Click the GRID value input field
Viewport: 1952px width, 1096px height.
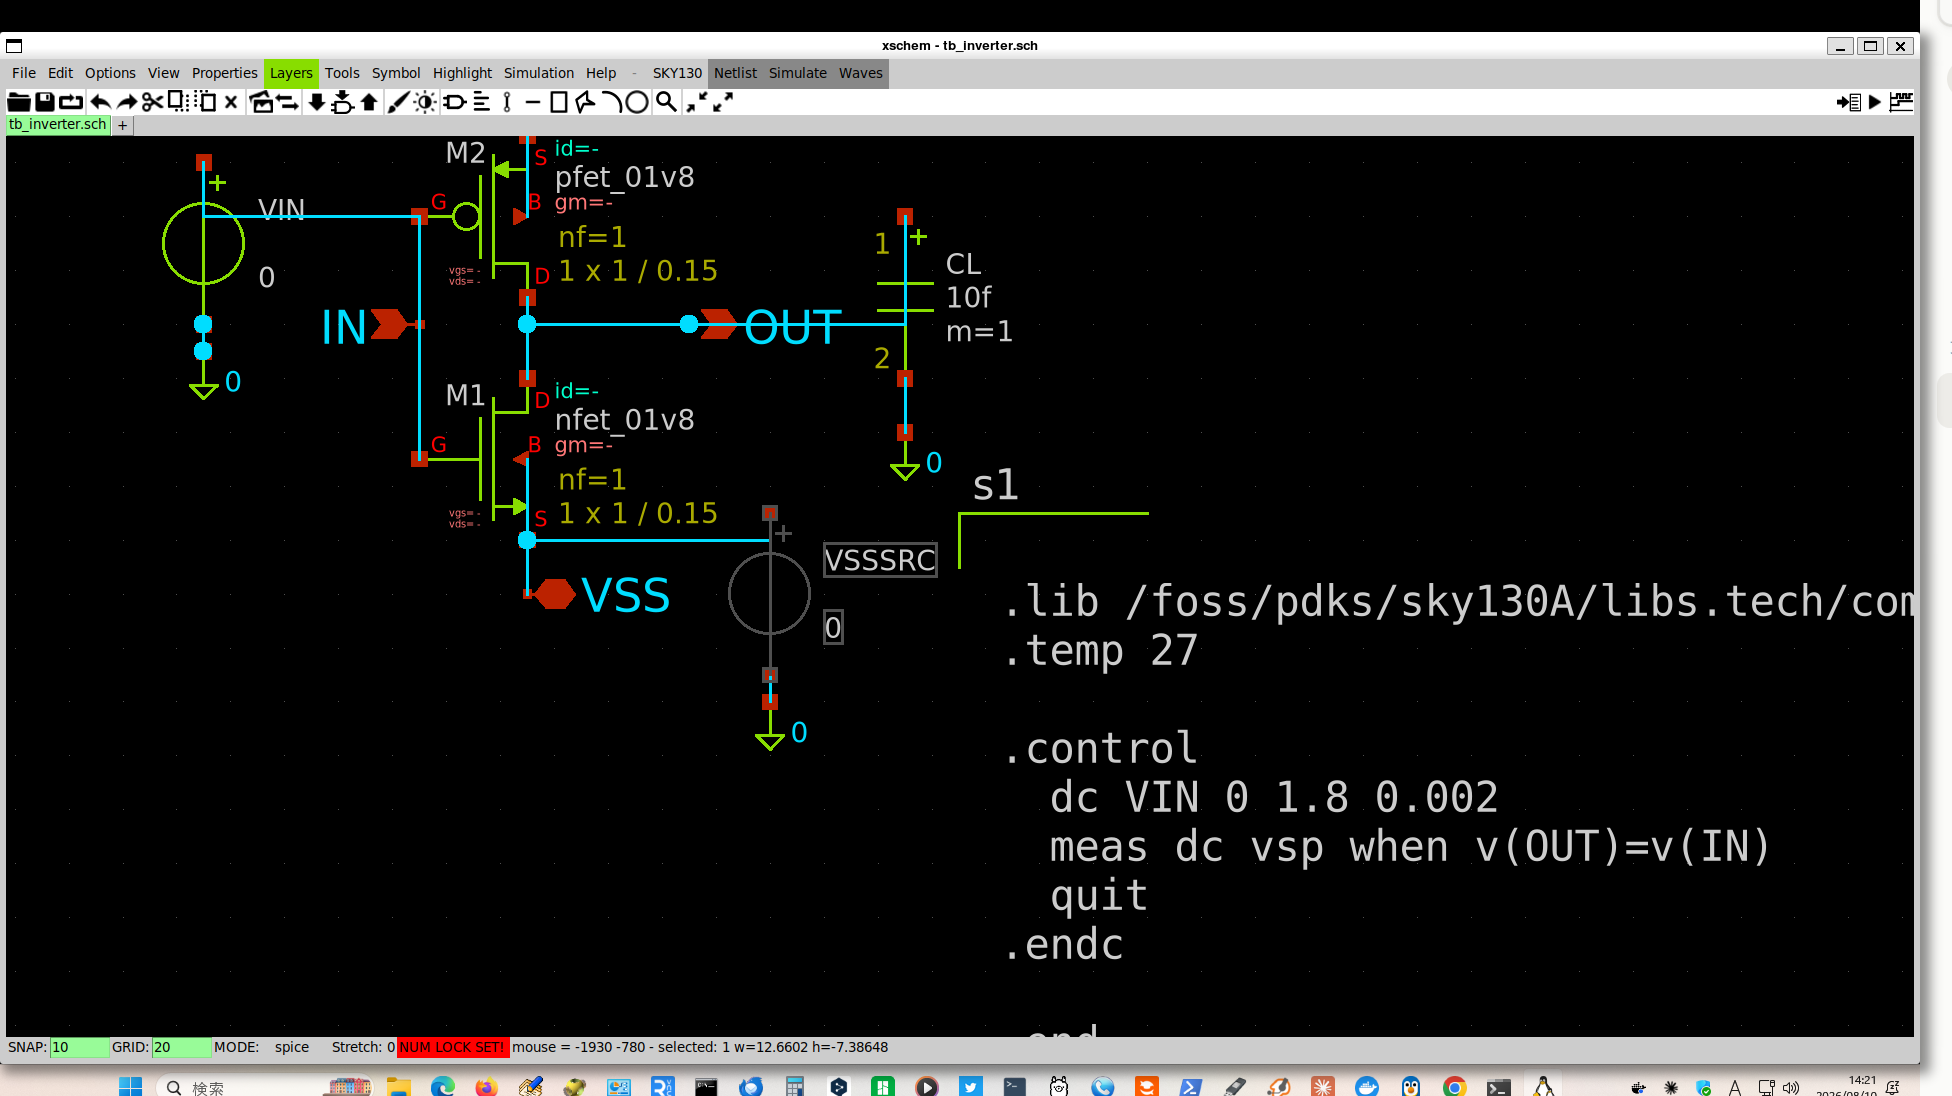click(x=181, y=1047)
